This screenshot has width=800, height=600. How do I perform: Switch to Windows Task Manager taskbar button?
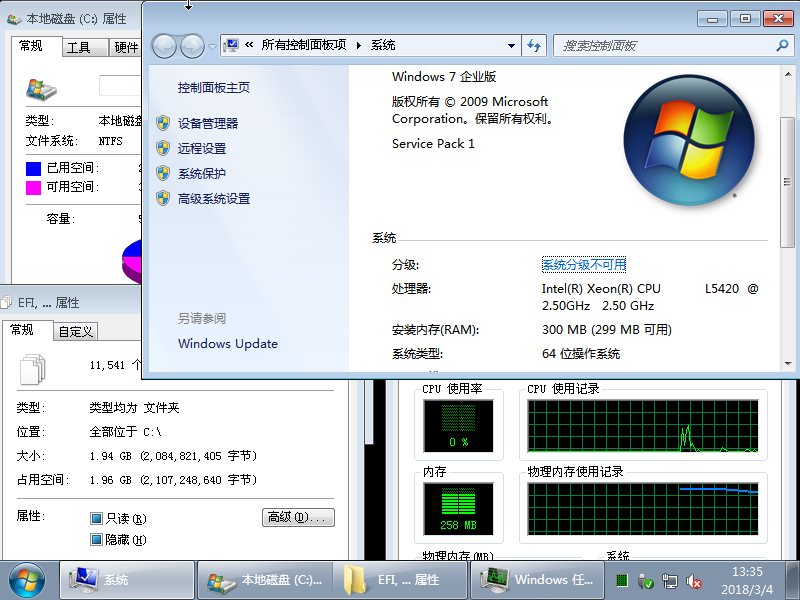[x=537, y=580]
